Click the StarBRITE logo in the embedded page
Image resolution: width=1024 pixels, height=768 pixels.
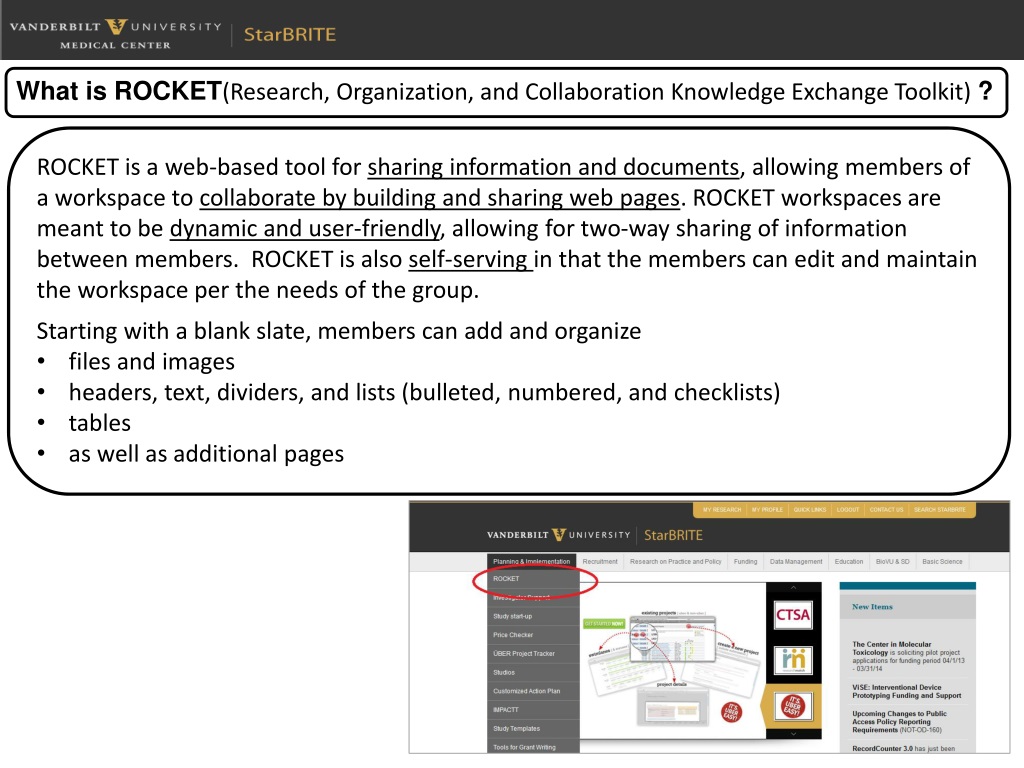[673, 536]
